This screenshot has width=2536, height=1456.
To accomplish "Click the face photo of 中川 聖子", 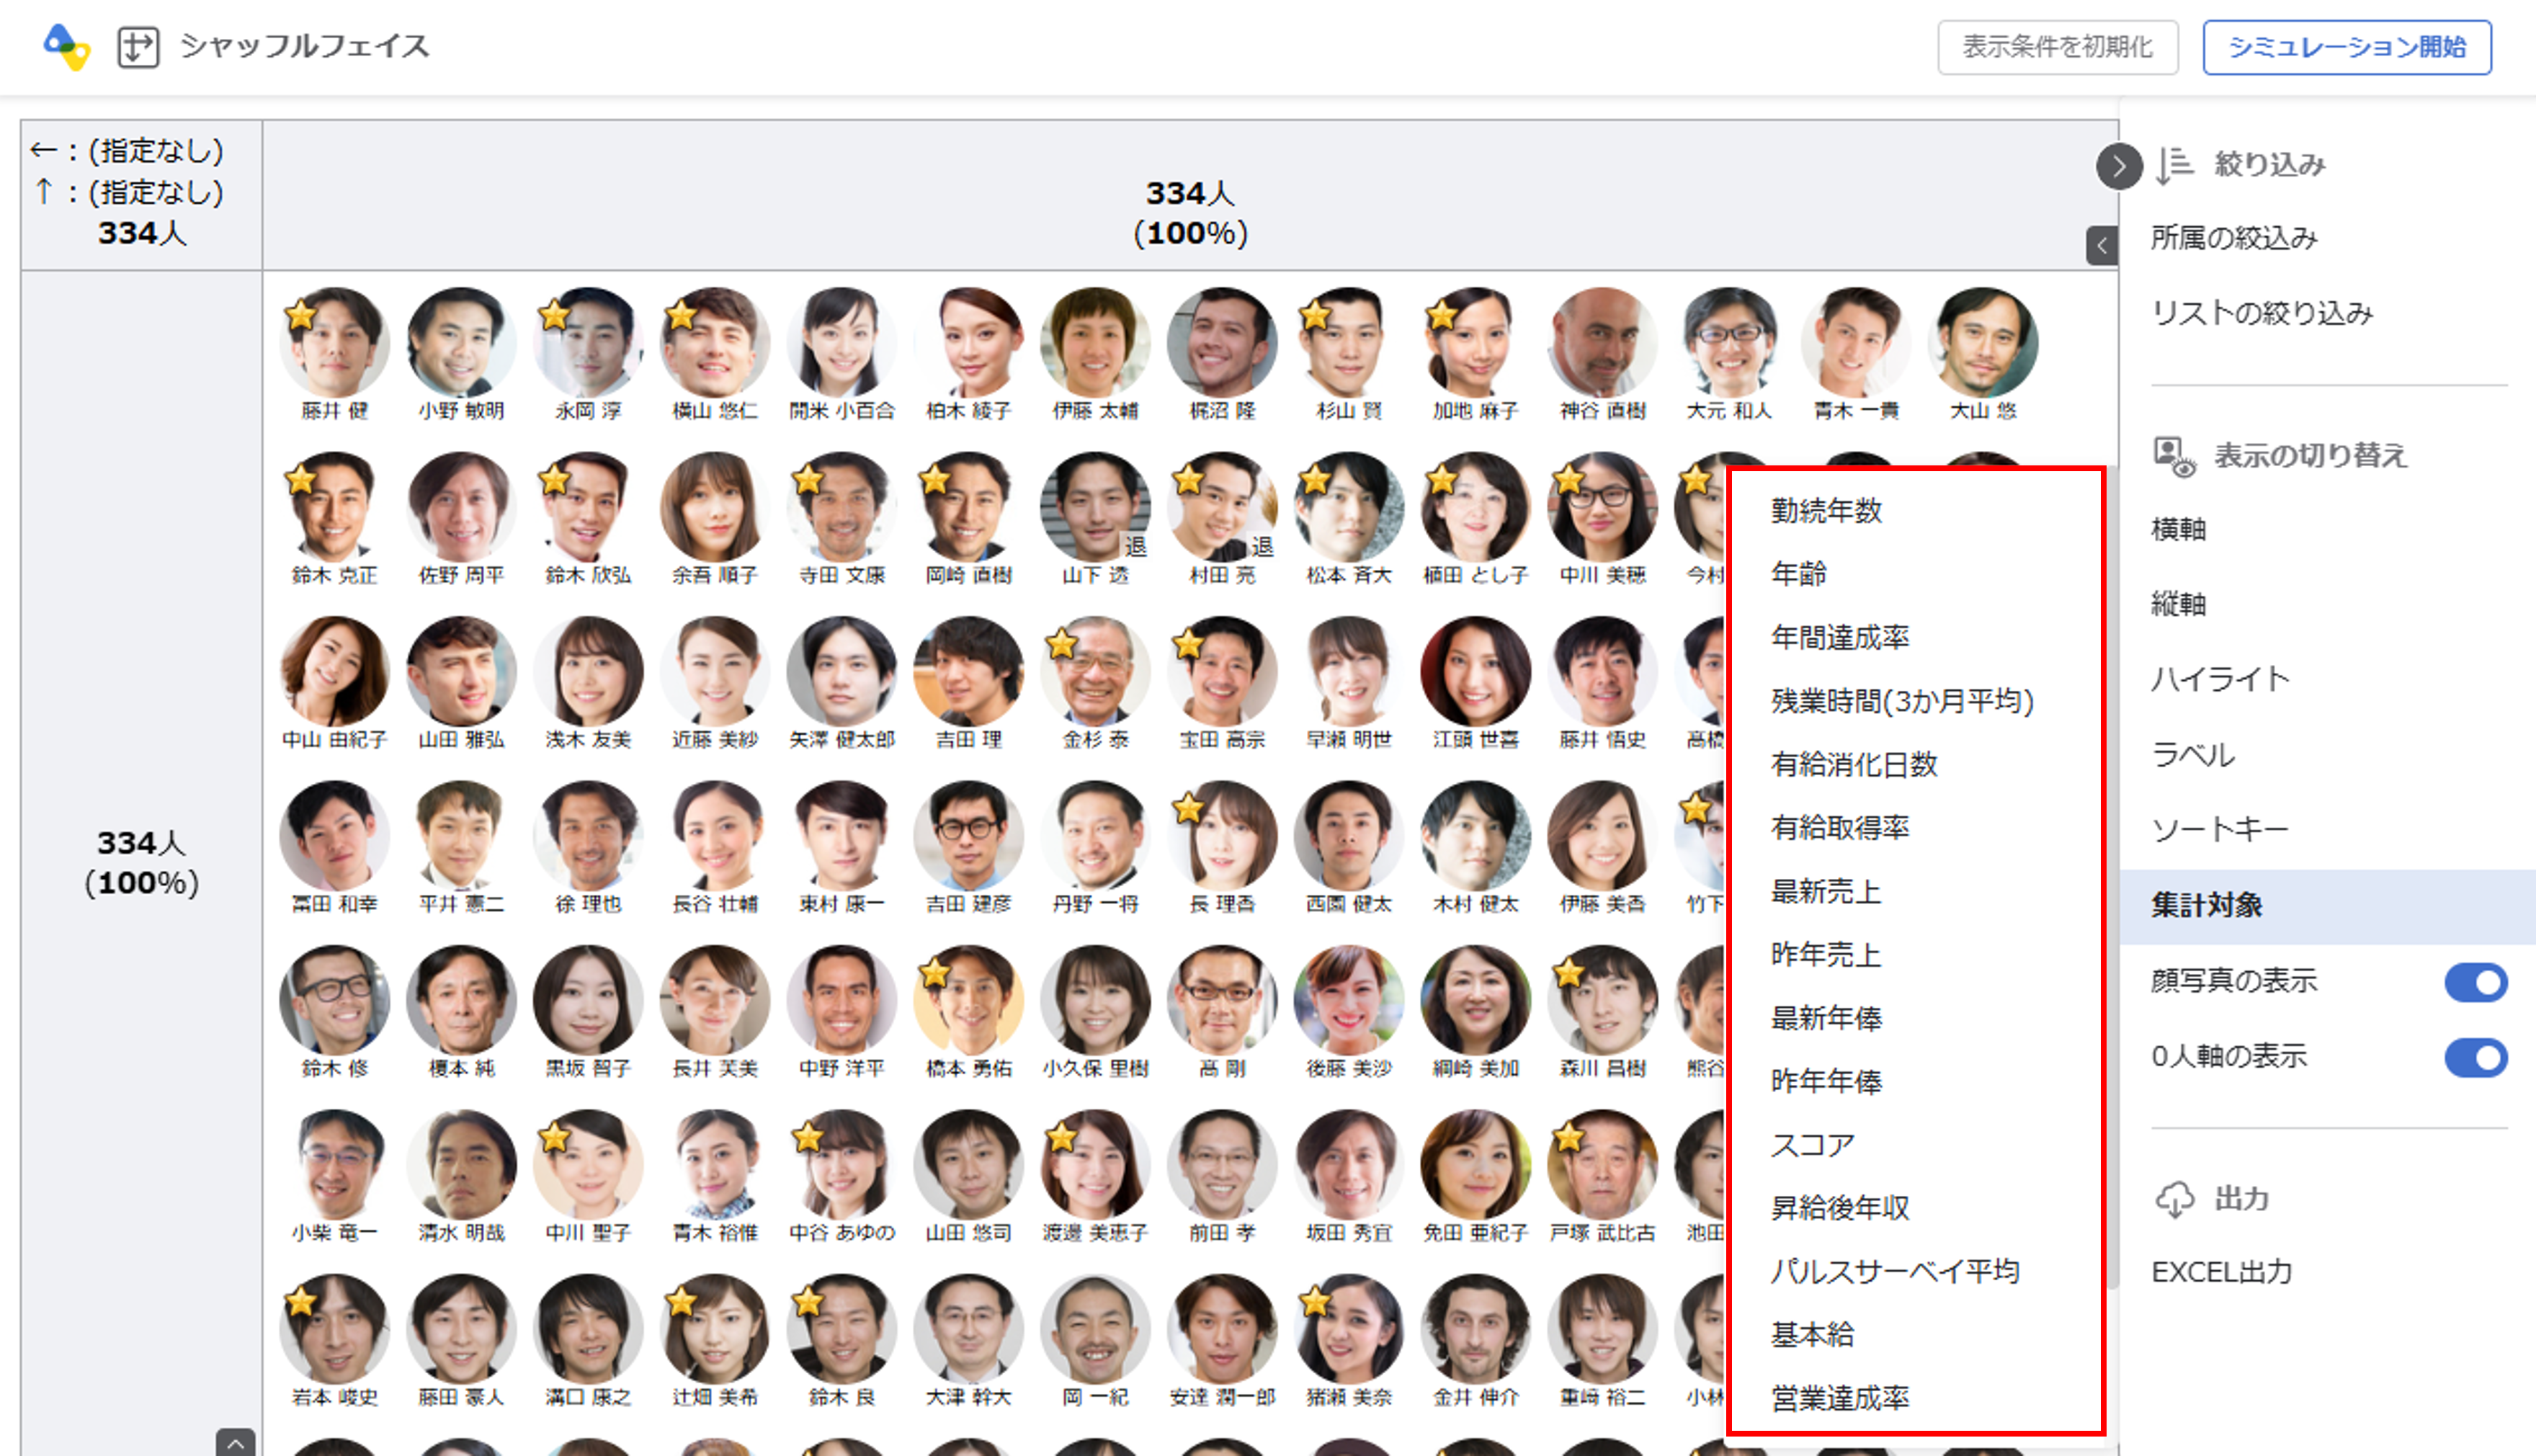I will pos(588,1164).
